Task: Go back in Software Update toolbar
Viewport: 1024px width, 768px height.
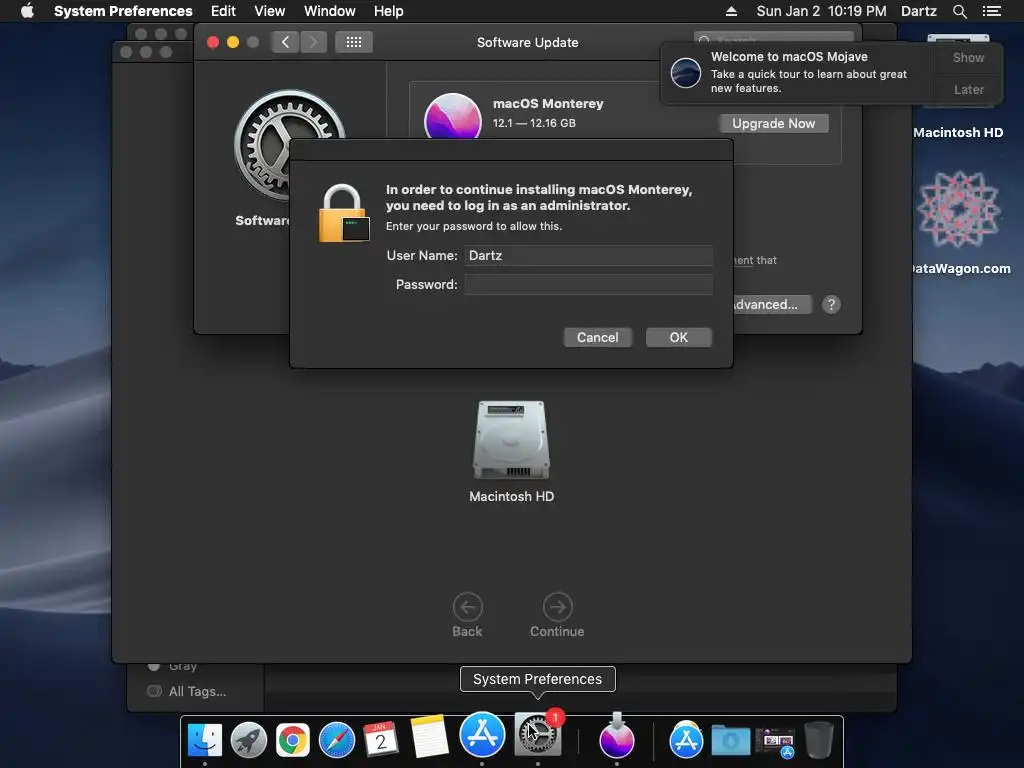Action: pyautogui.click(x=285, y=42)
